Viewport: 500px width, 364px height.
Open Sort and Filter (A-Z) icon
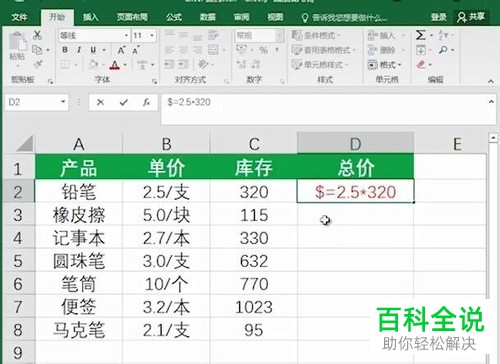[x=443, y=35]
